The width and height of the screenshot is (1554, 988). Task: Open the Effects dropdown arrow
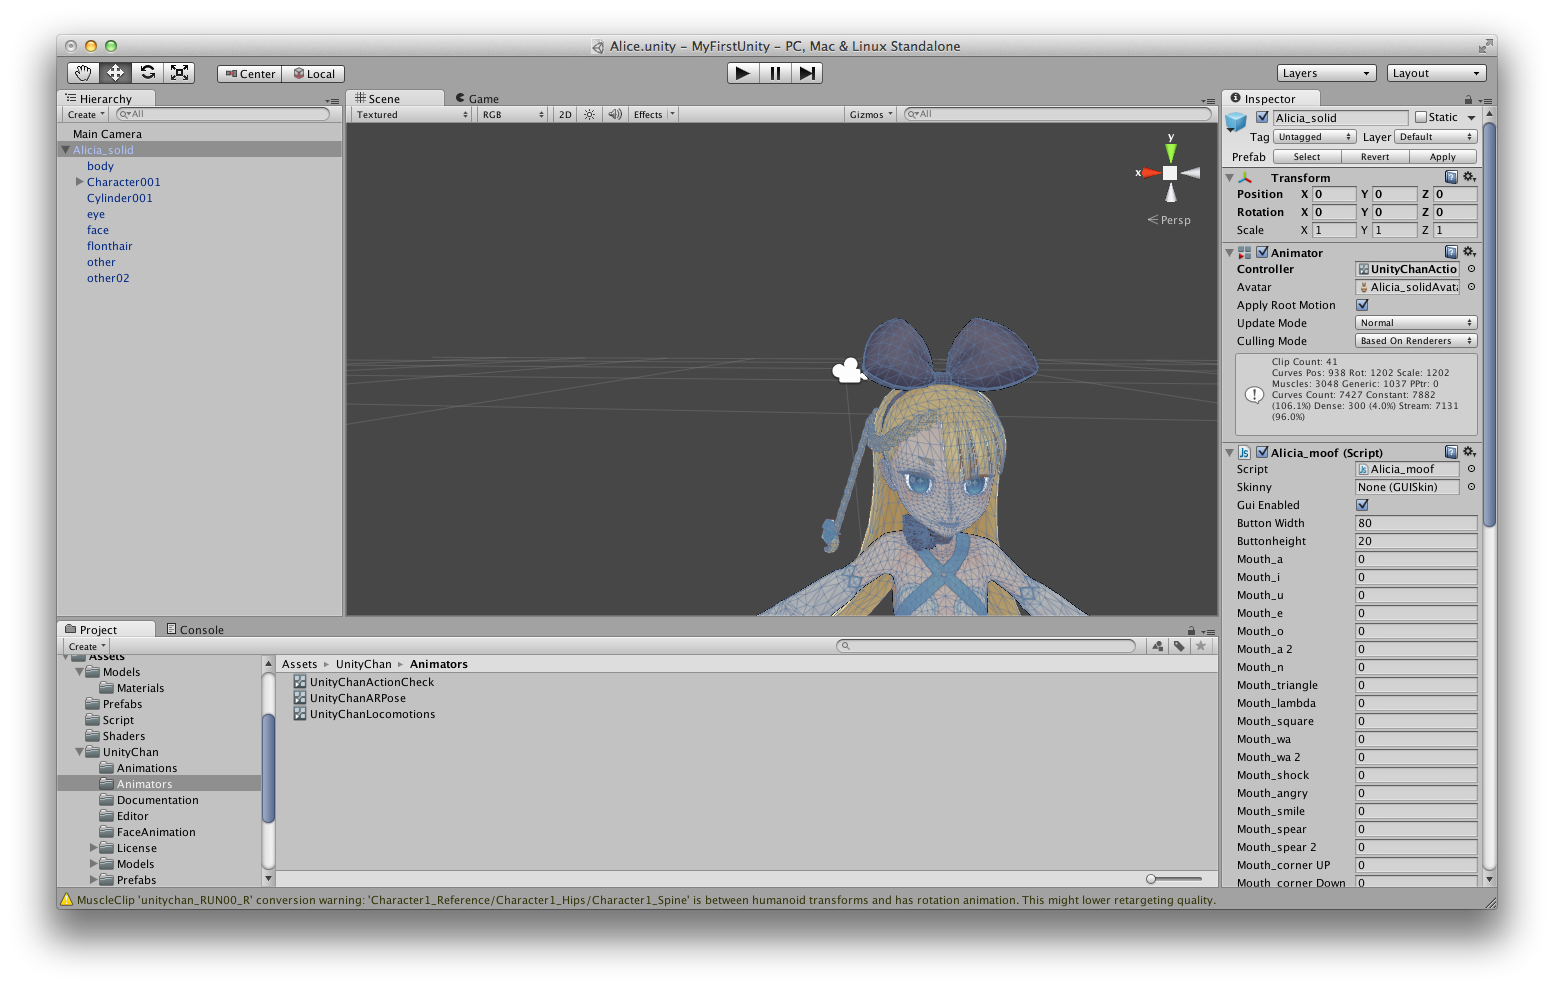point(672,114)
